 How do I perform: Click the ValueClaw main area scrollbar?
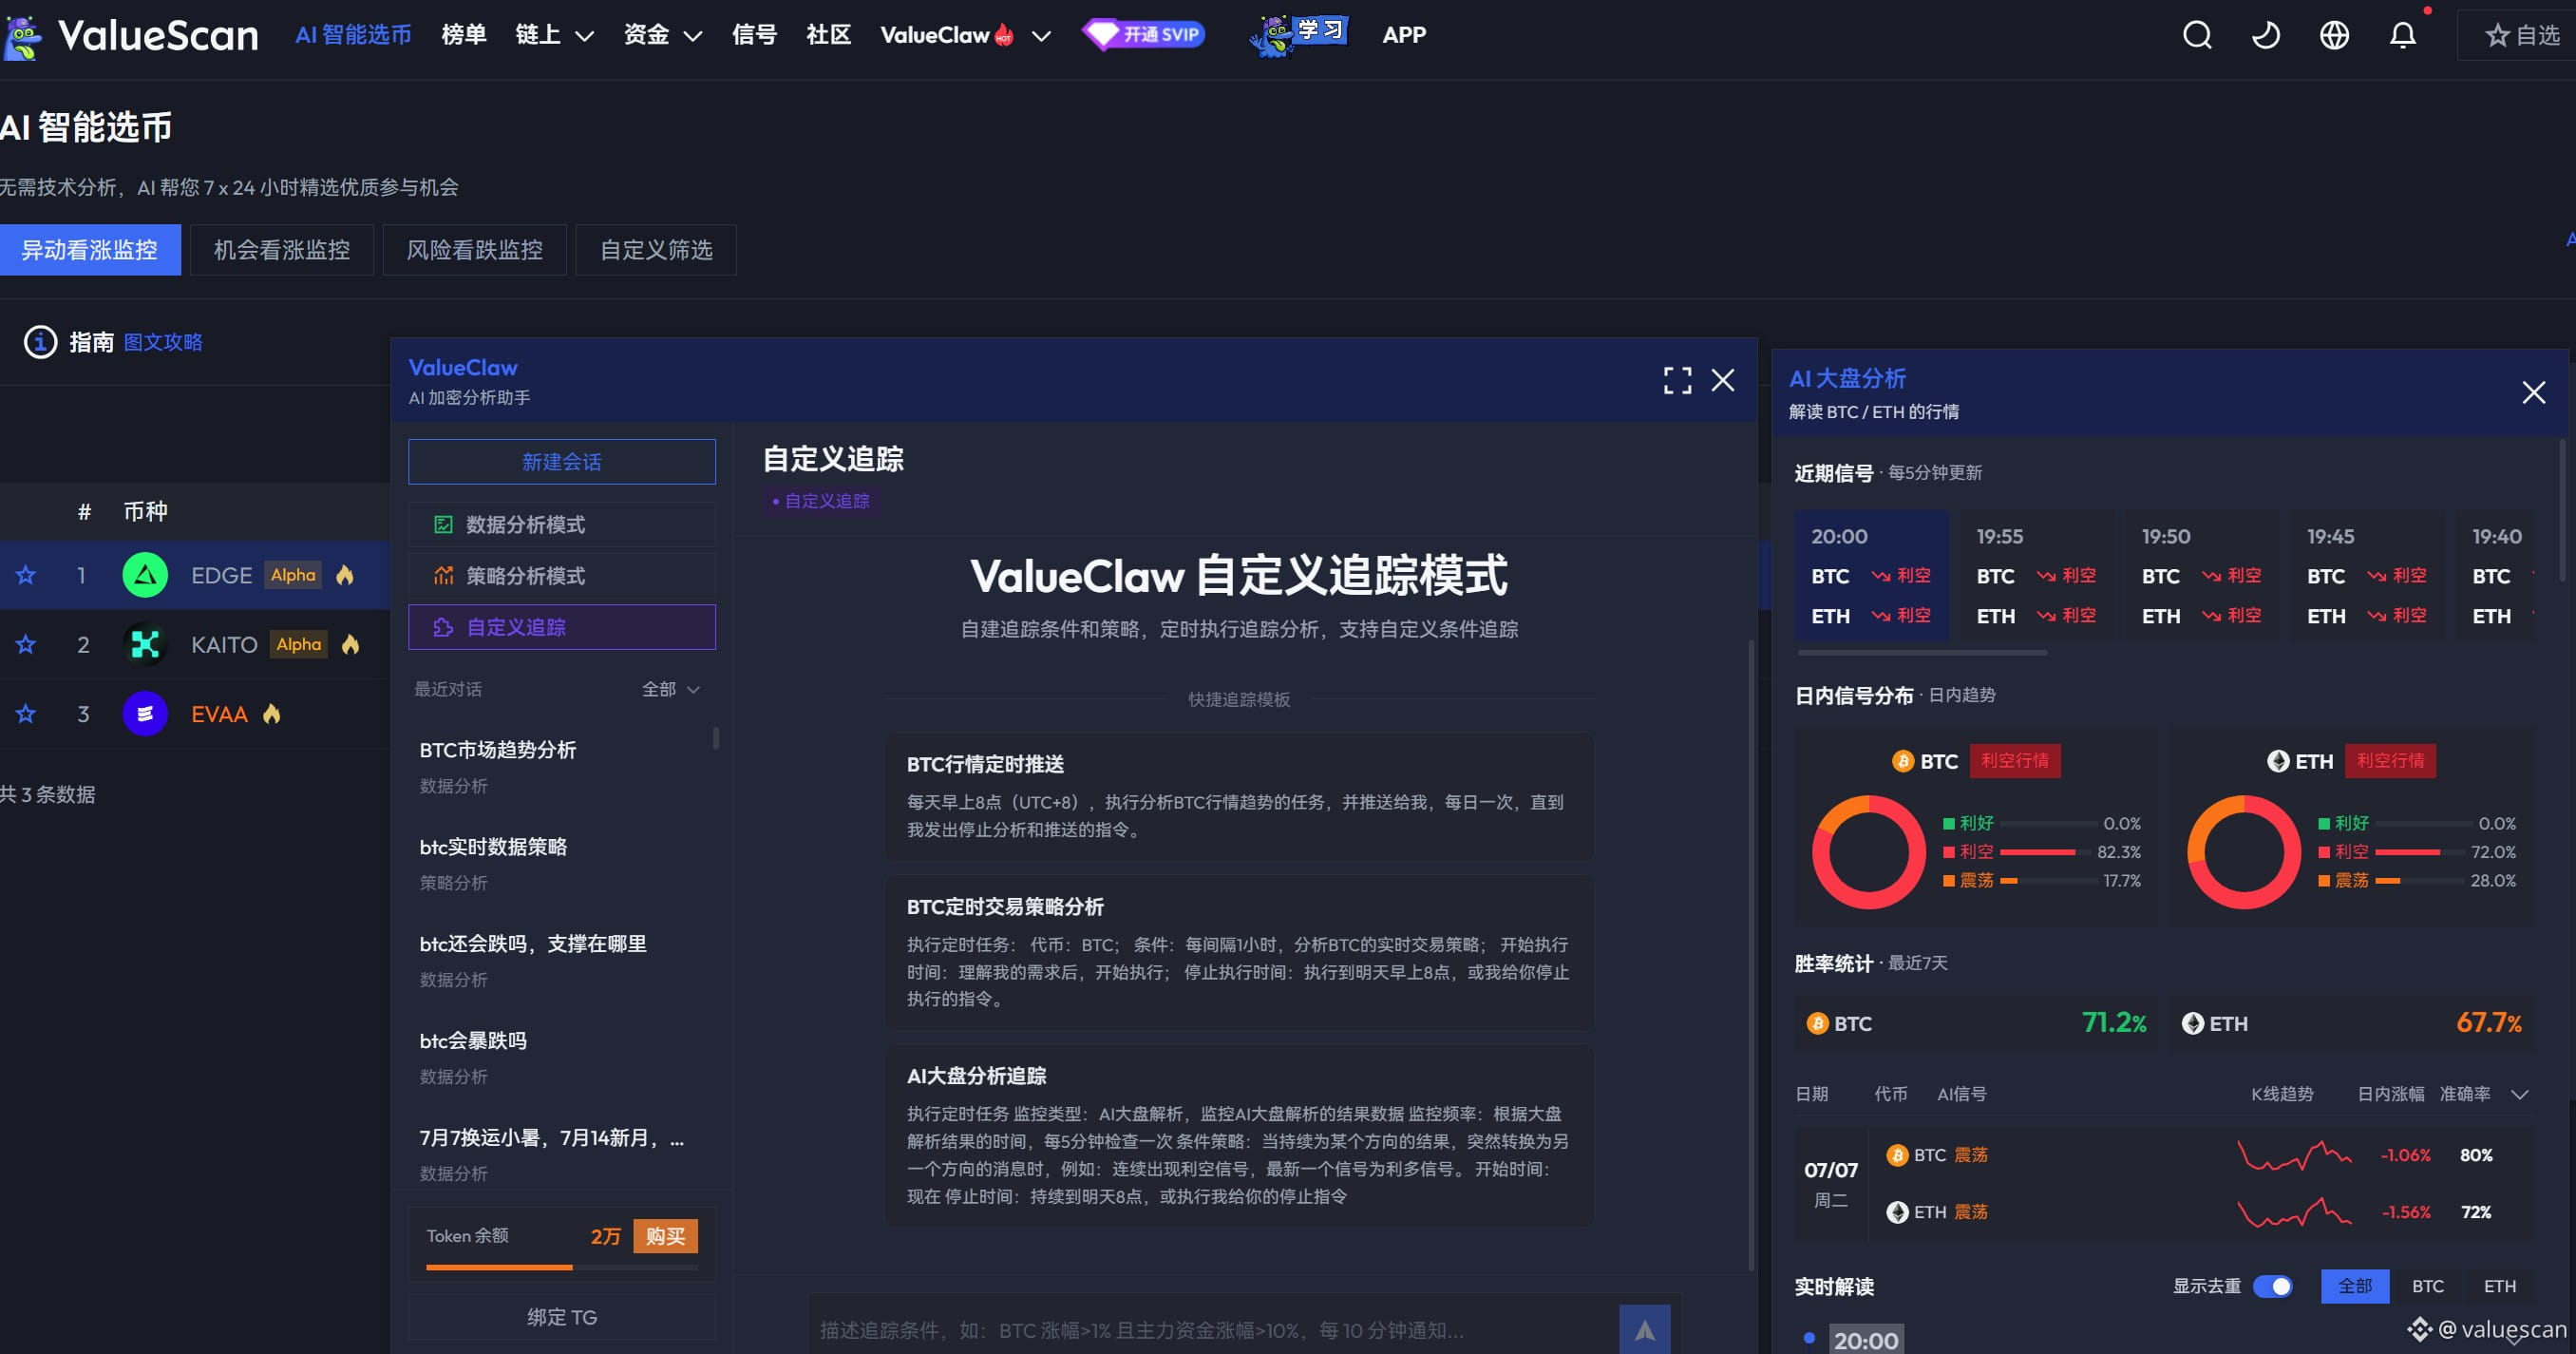pyautogui.click(x=1751, y=955)
